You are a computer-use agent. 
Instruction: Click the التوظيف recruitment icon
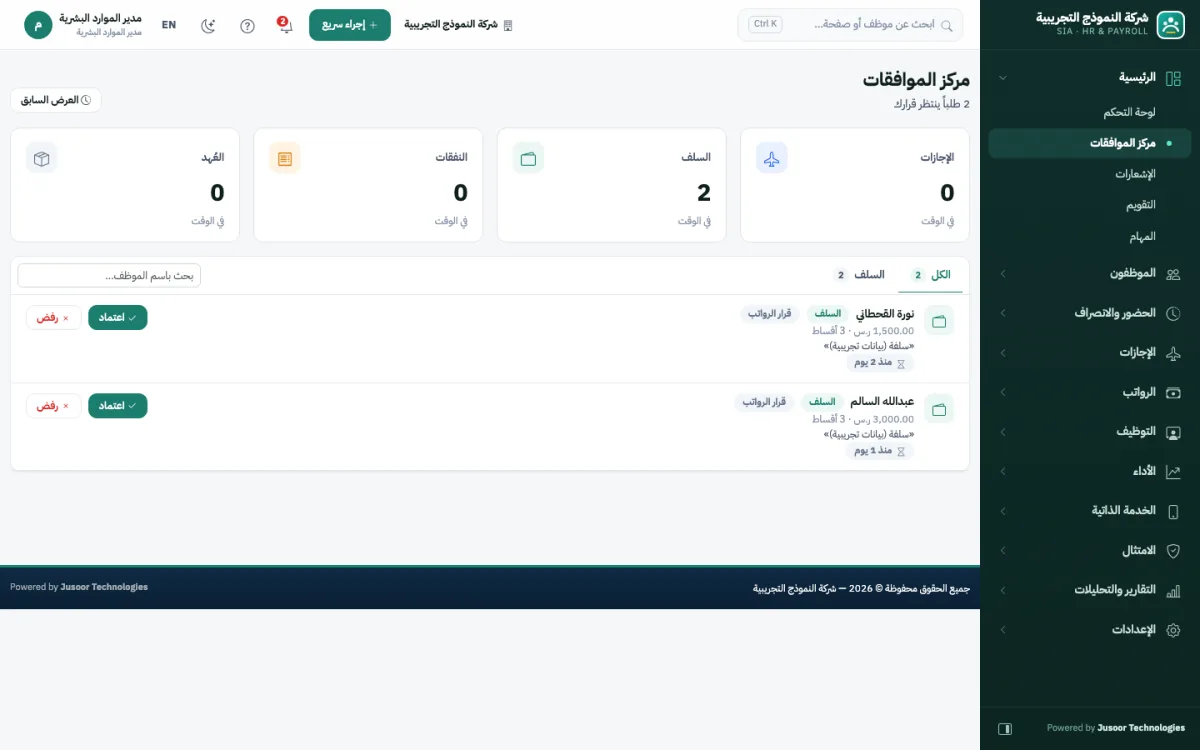1174,432
